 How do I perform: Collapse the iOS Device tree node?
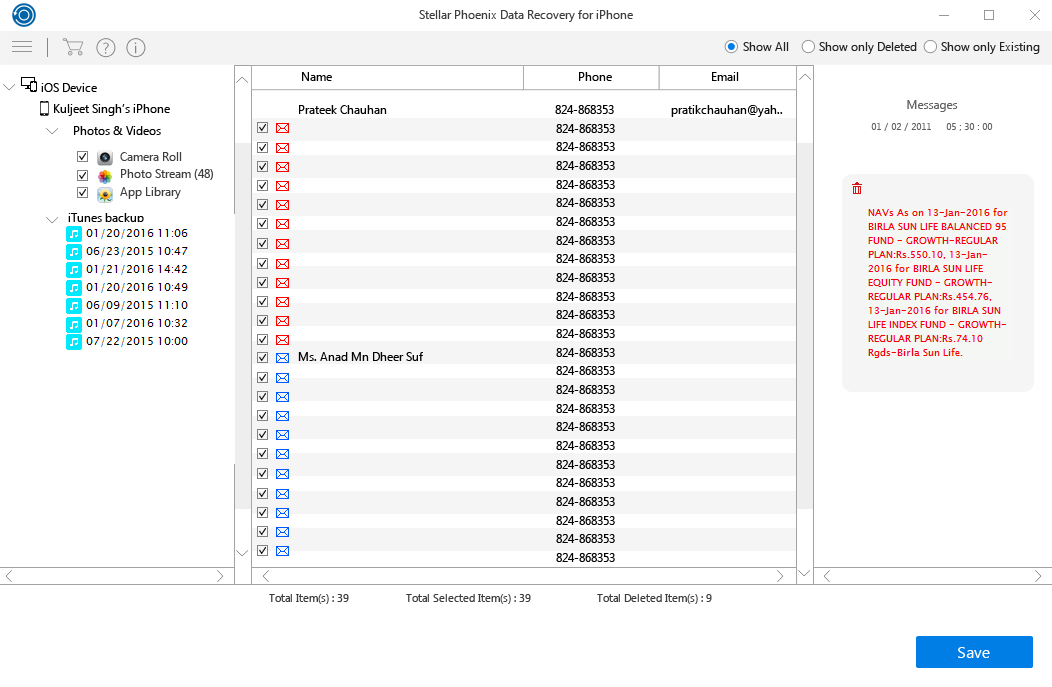coord(9,87)
